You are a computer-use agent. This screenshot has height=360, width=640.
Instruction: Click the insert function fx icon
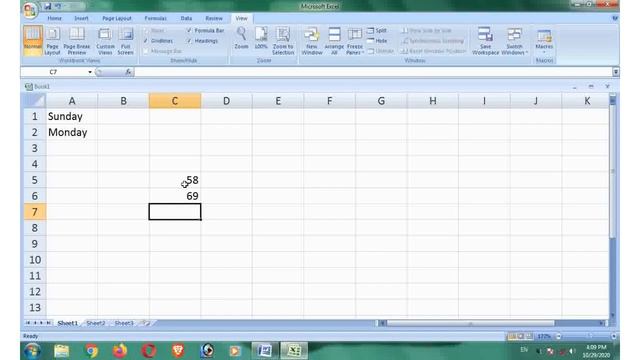(x=128, y=72)
